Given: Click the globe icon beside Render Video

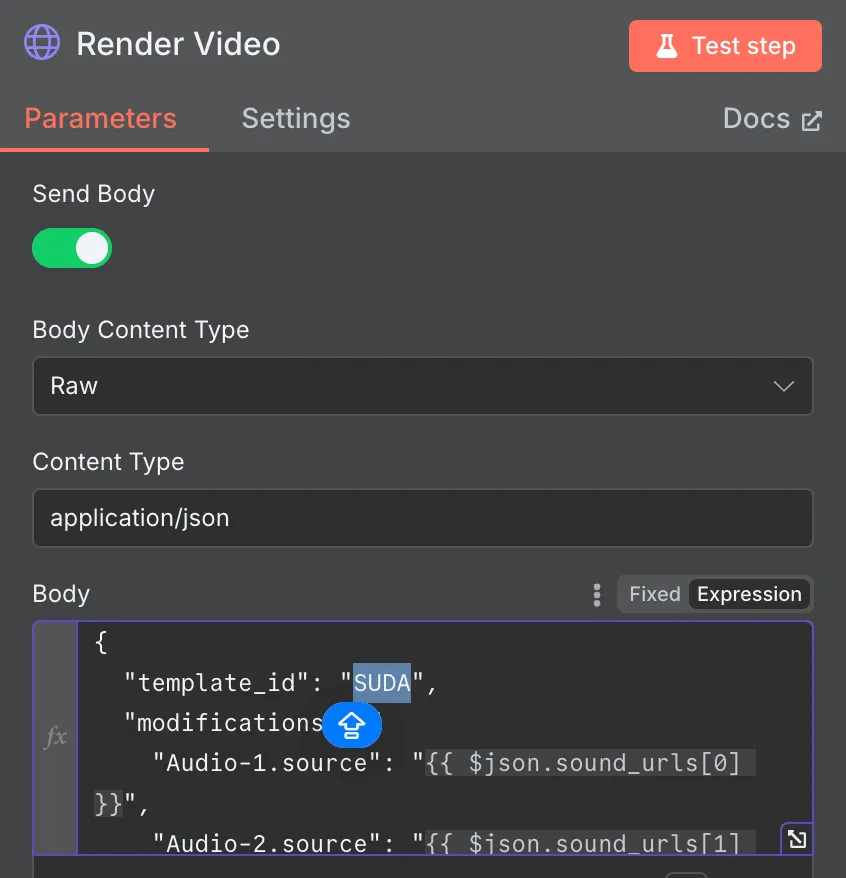Looking at the screenshot, I should (43, 45).
